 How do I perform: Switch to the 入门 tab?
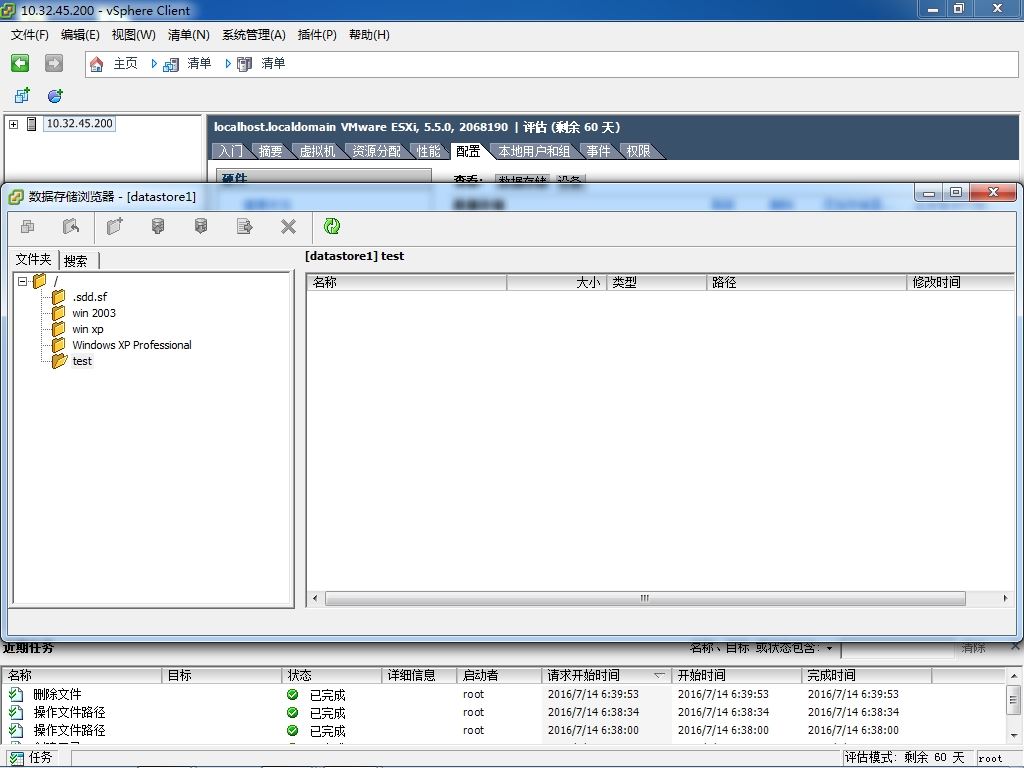(230, 152)
